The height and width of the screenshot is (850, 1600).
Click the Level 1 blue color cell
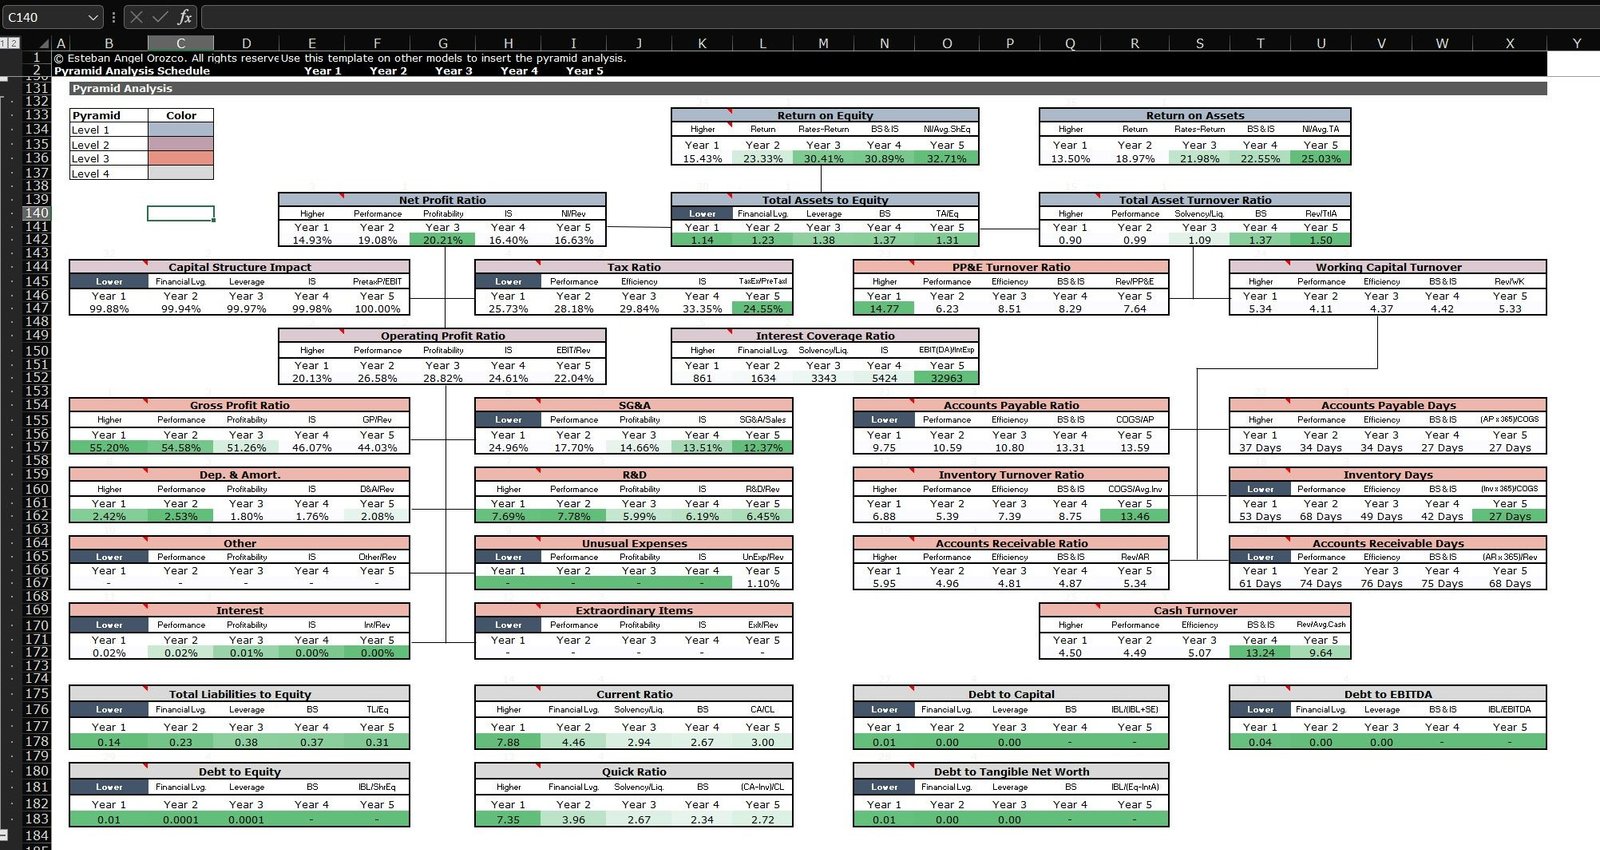pos(180,130)
